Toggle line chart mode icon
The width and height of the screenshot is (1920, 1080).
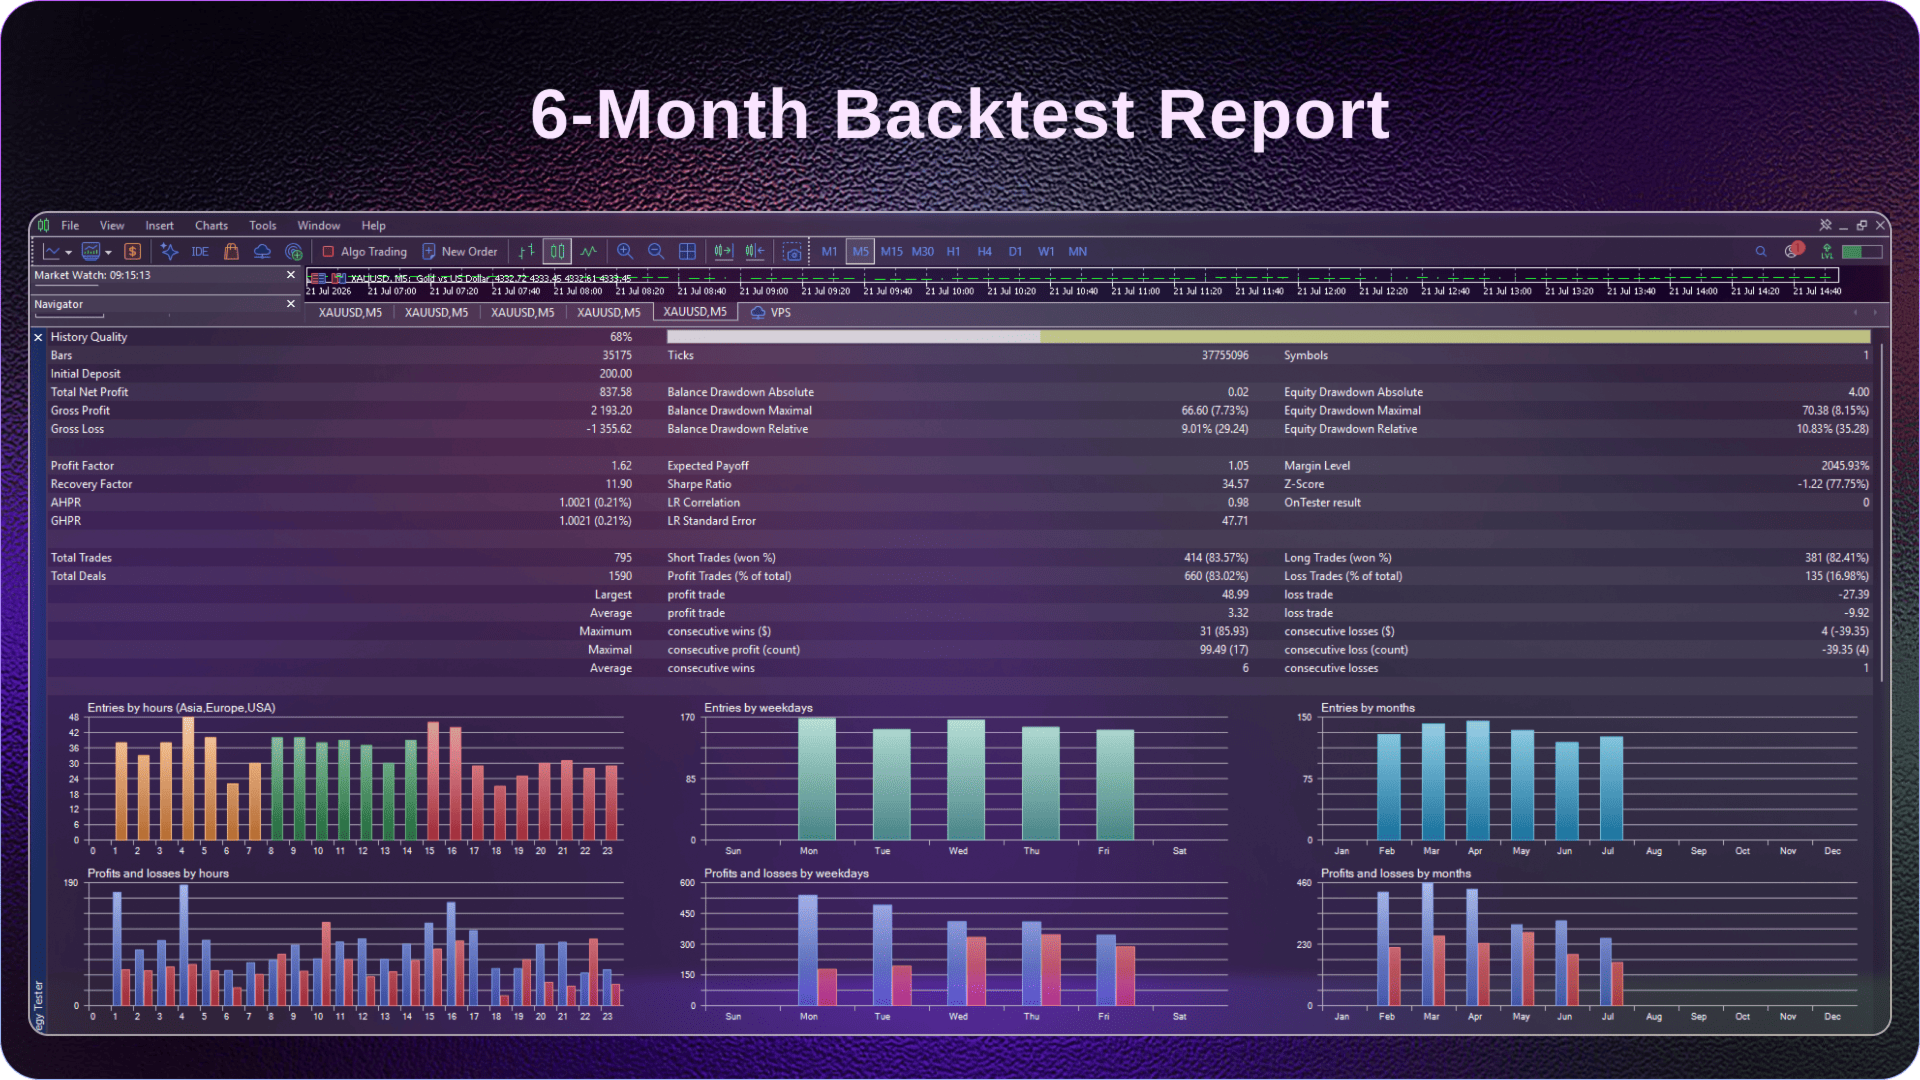pyautogui.click(x=589, y=252)
